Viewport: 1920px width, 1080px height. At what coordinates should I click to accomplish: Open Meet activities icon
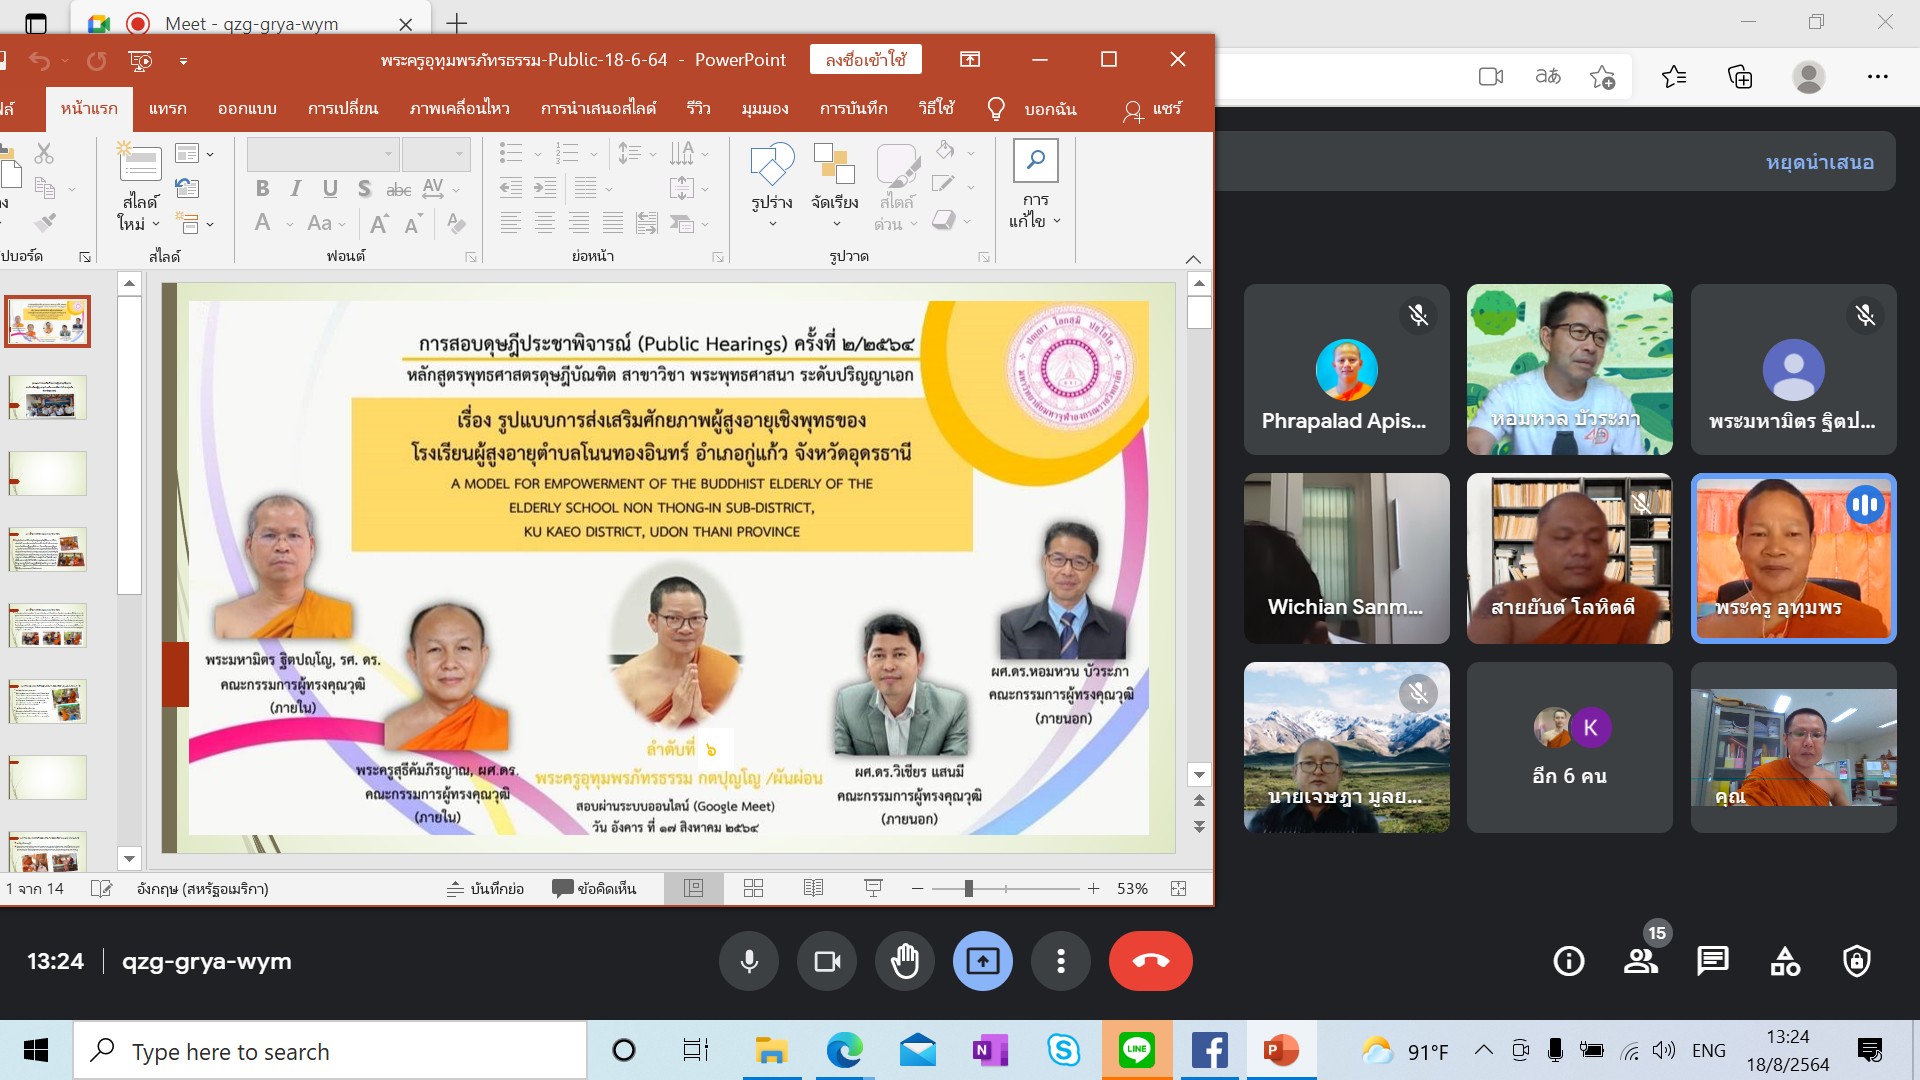coord(1785,961)
